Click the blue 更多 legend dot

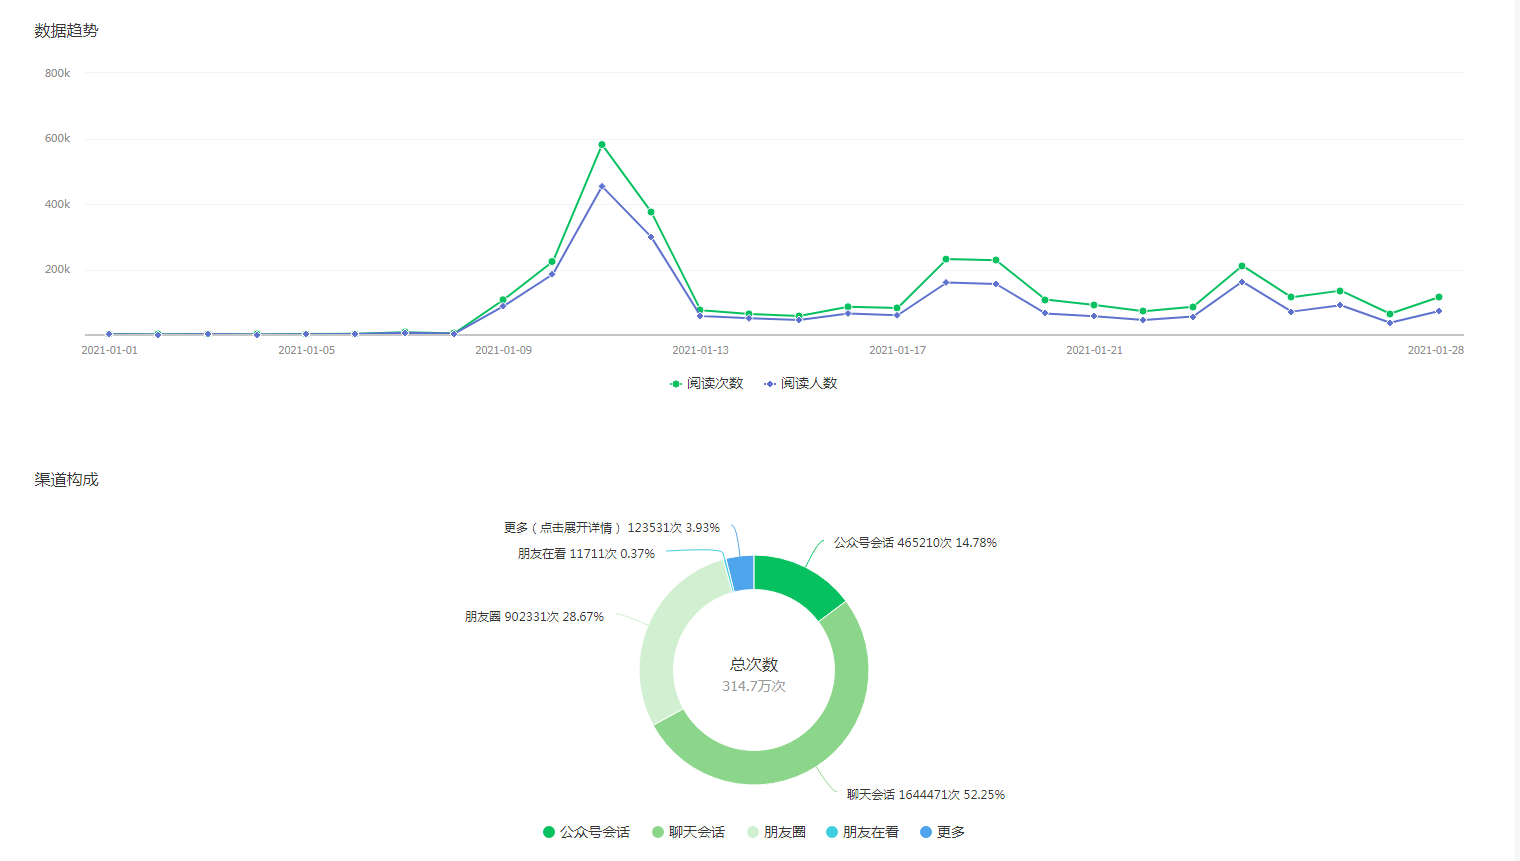[x=926, y=831]
